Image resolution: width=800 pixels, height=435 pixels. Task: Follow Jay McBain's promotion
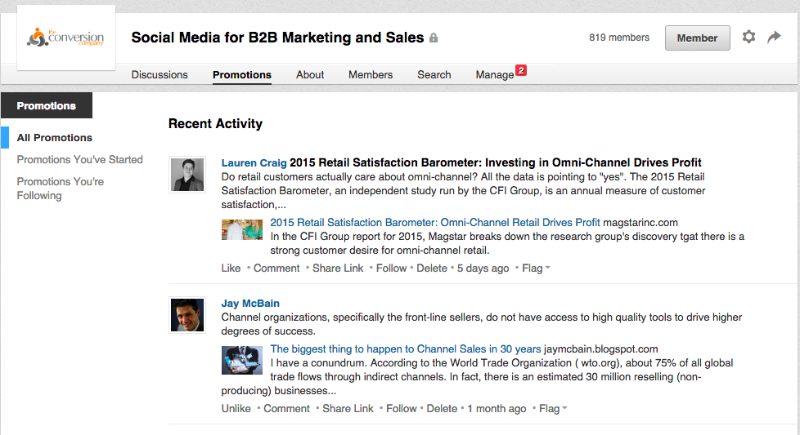[x=402, y=408]
